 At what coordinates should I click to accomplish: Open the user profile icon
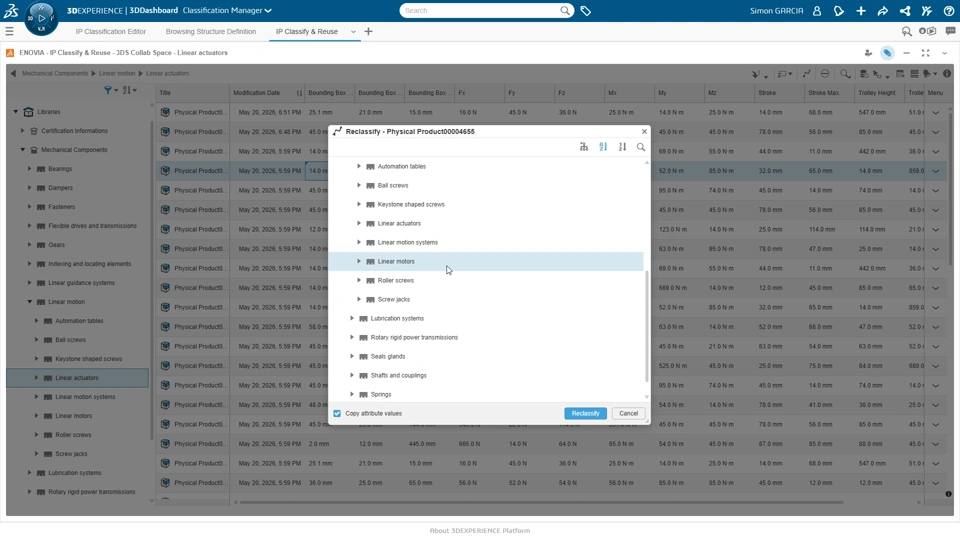[817, 10]
